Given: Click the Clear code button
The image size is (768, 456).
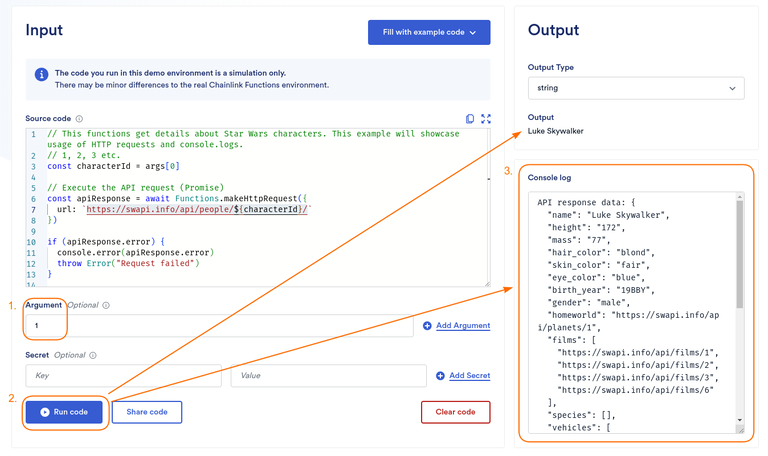Looking at the screenshot, I should coord(455,412).
